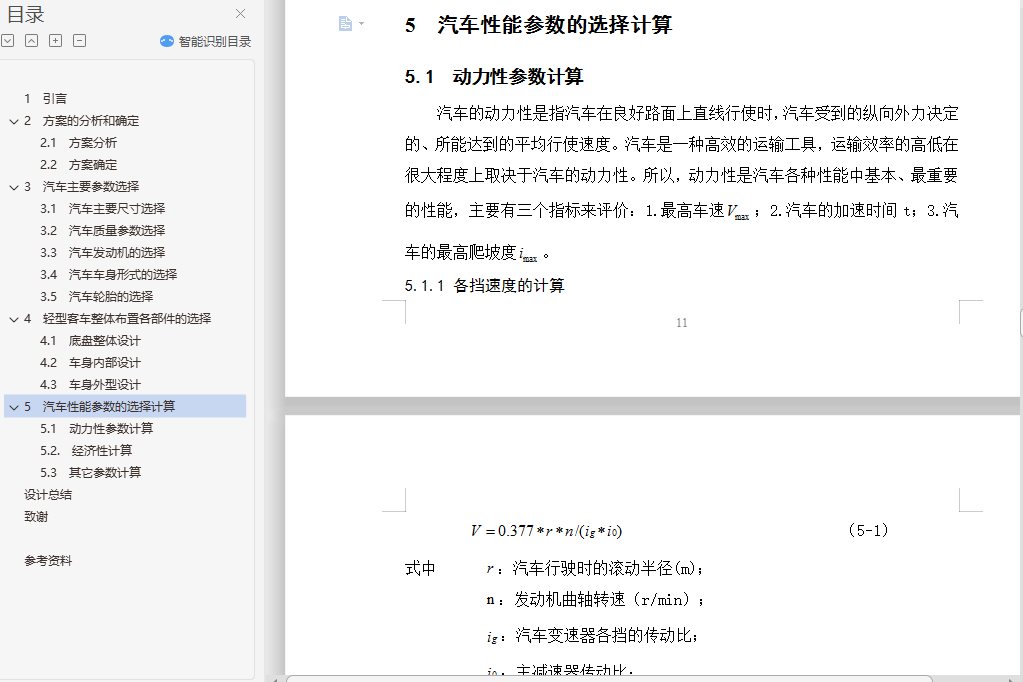1023x682 pixels.
Task: Navigate to 4.1 底盘整体设计
Action: pos(90,341)
